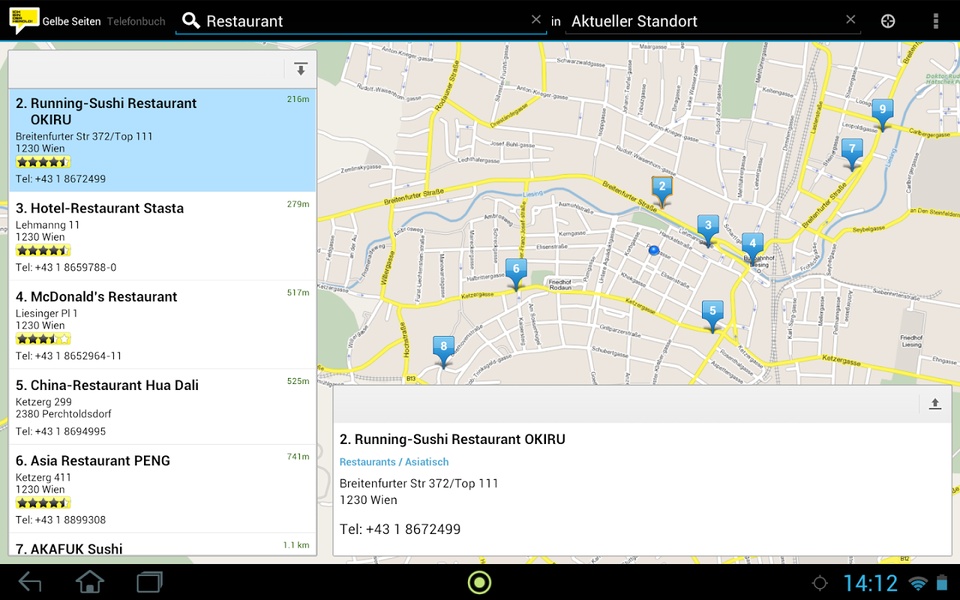Tap the 14:12 clock in status bar
Image resolution: width=960 pixels, height=600 pixels.
pyautogui.click(x=870, y=583)
